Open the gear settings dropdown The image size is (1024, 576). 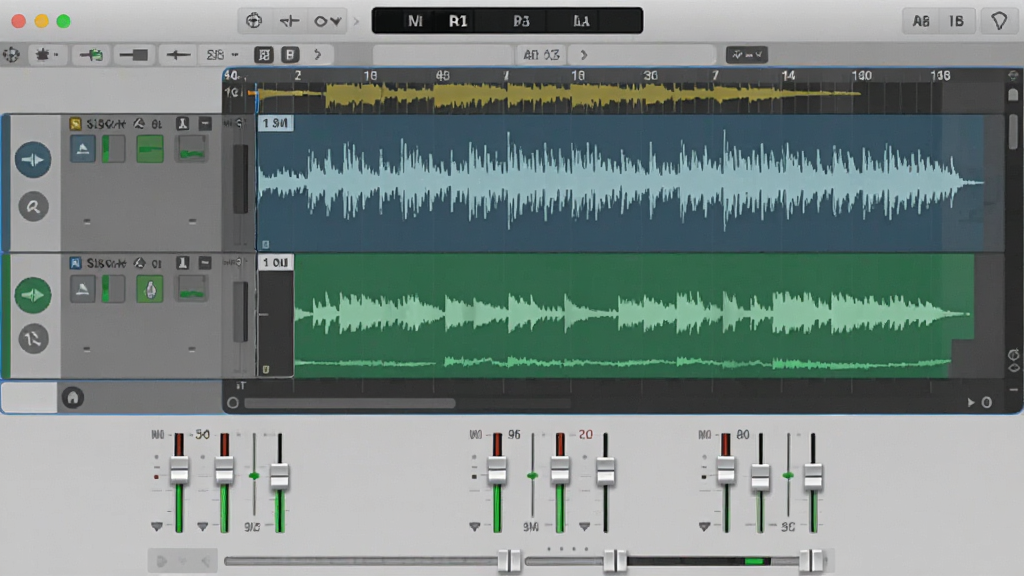pyautogui.click(x=46, y=55)
